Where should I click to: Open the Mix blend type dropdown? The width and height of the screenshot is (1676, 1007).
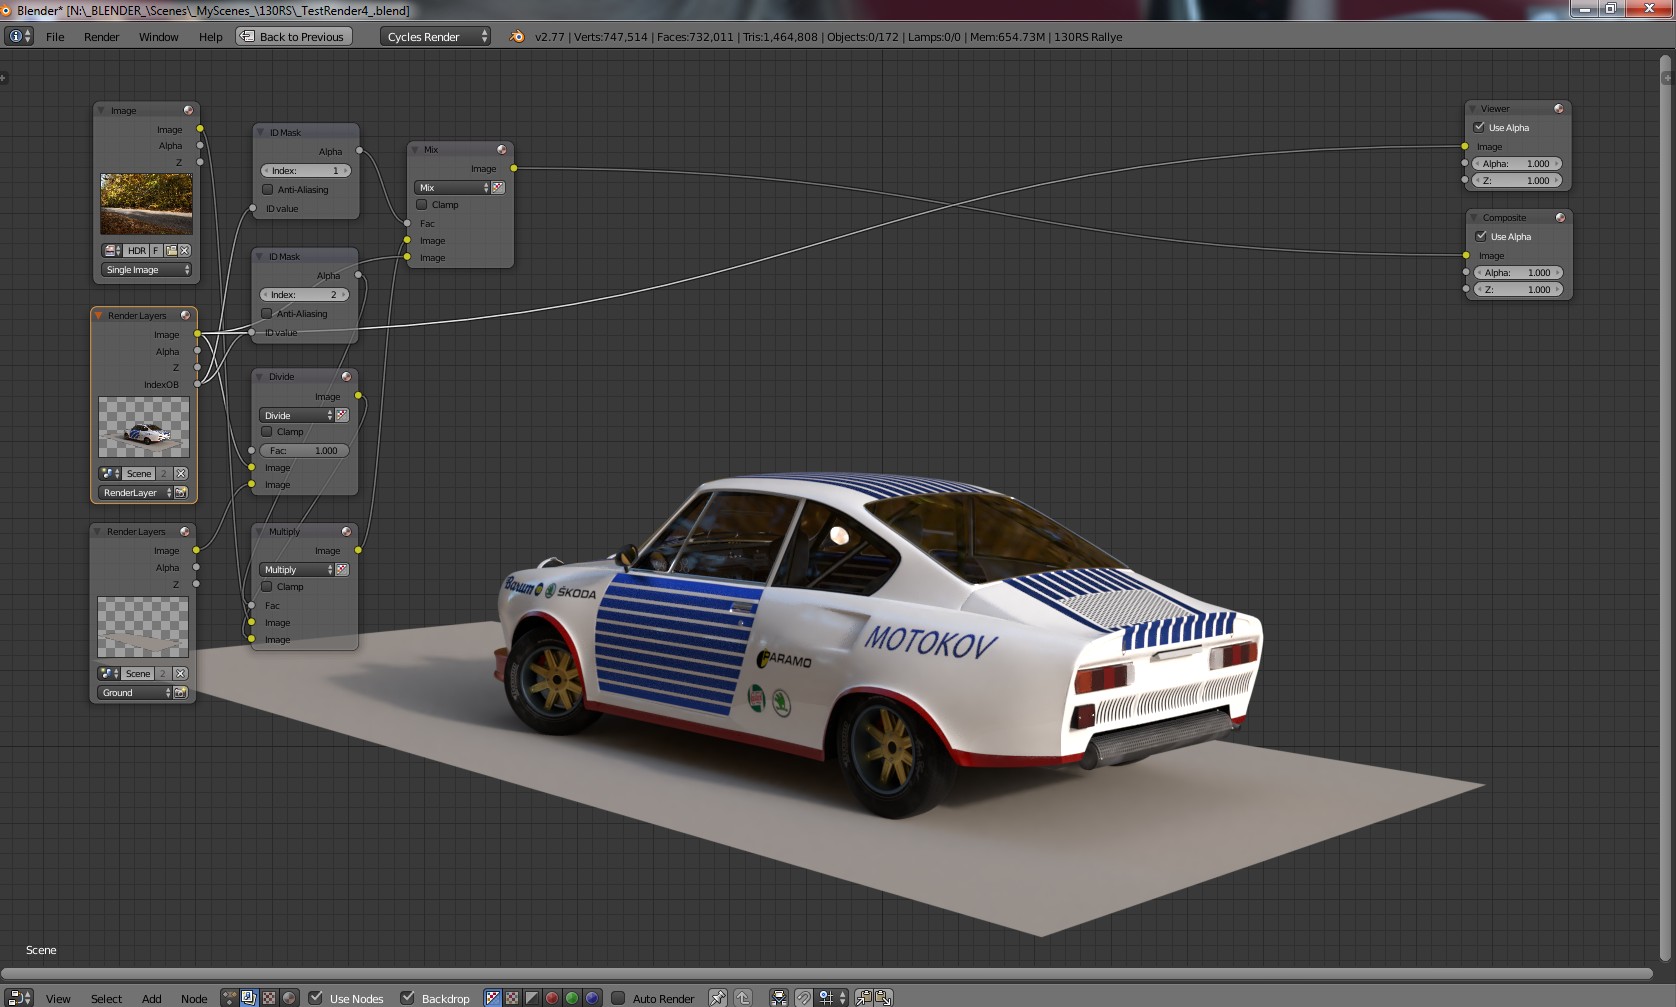coord(453,188)
